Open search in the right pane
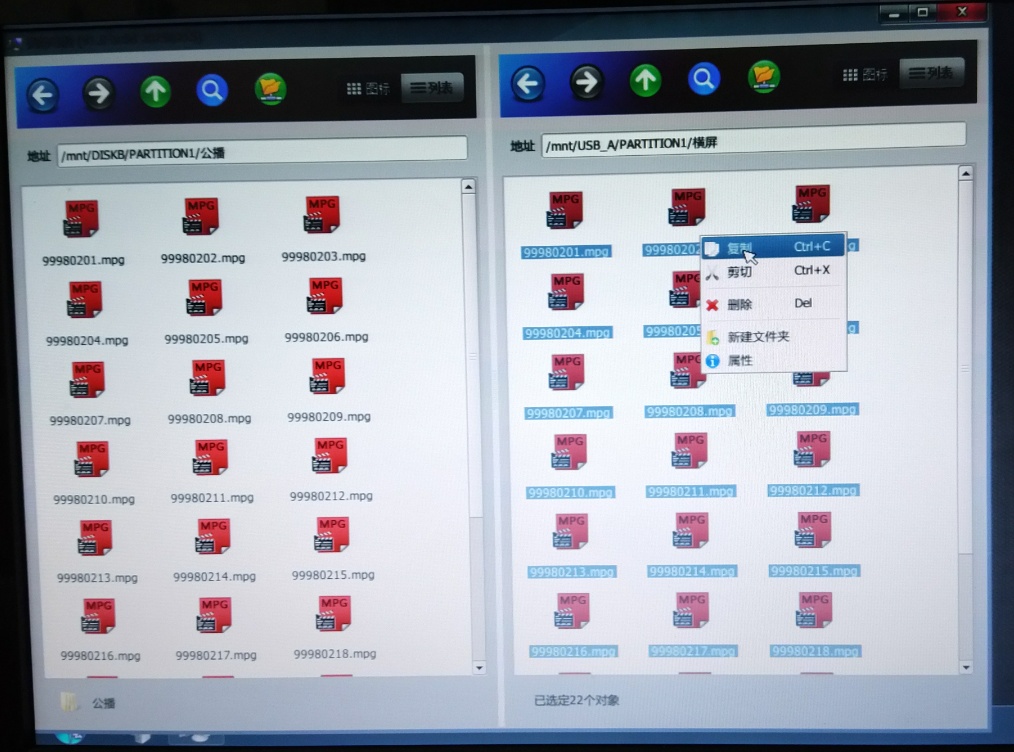 click(704, 79)
